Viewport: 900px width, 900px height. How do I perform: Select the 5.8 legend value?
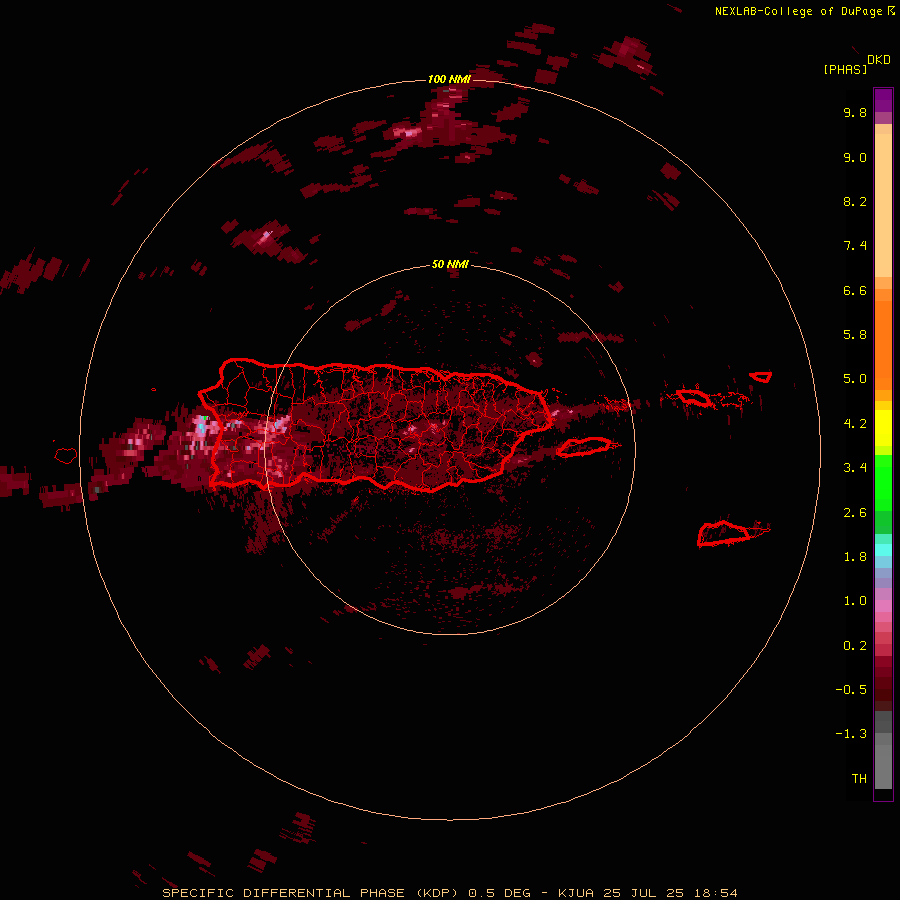(x=855, y=335)
